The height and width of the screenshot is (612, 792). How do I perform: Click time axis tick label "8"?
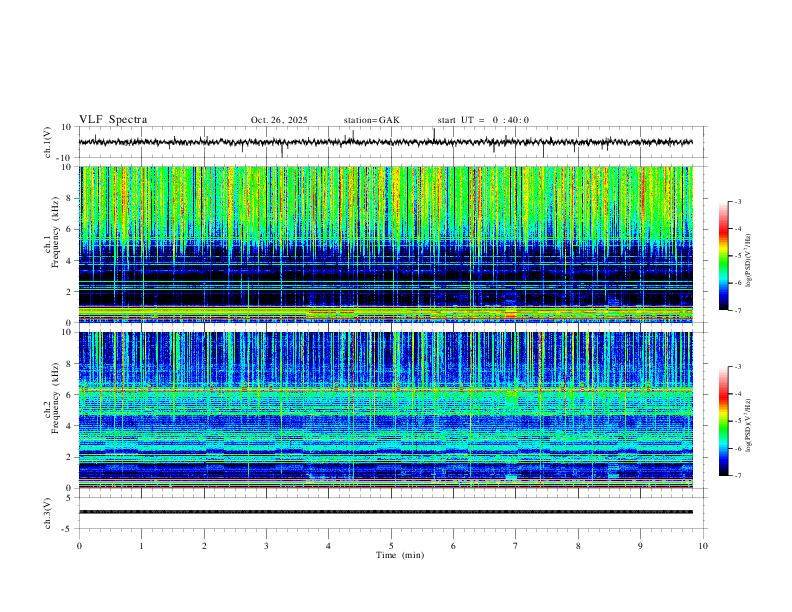[578, 546]
